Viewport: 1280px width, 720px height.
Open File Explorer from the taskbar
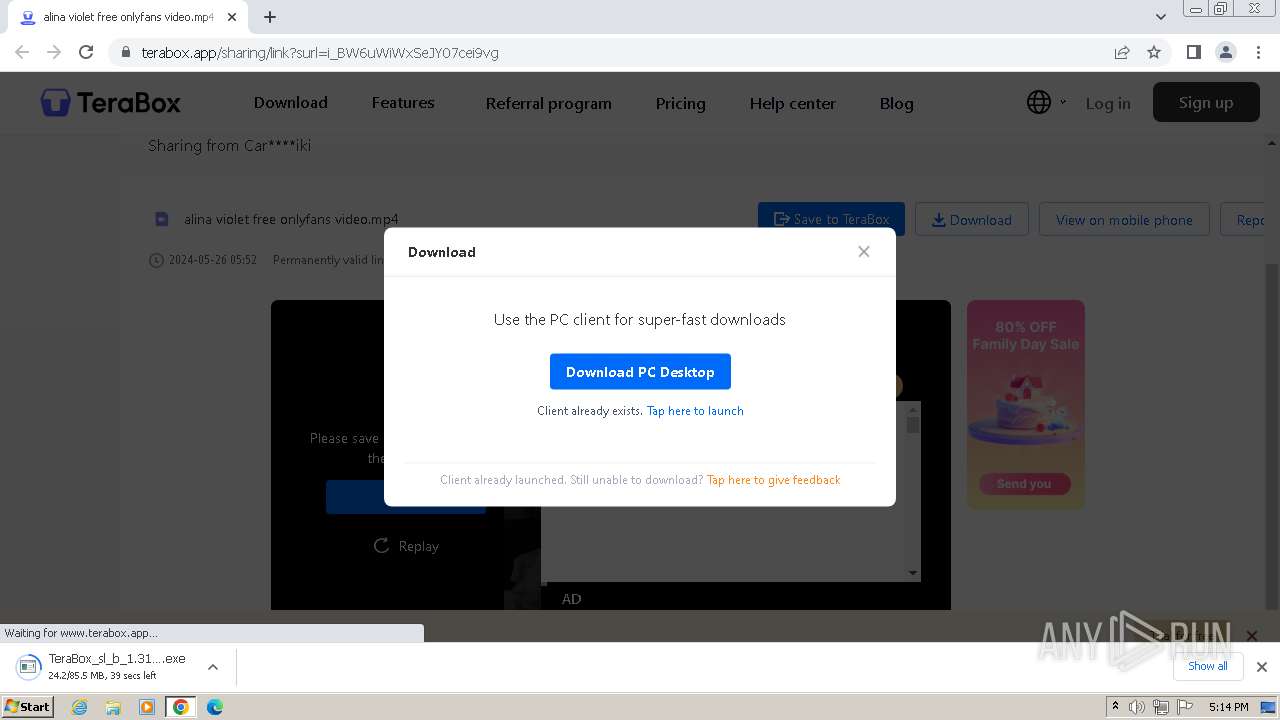(113, 707)
